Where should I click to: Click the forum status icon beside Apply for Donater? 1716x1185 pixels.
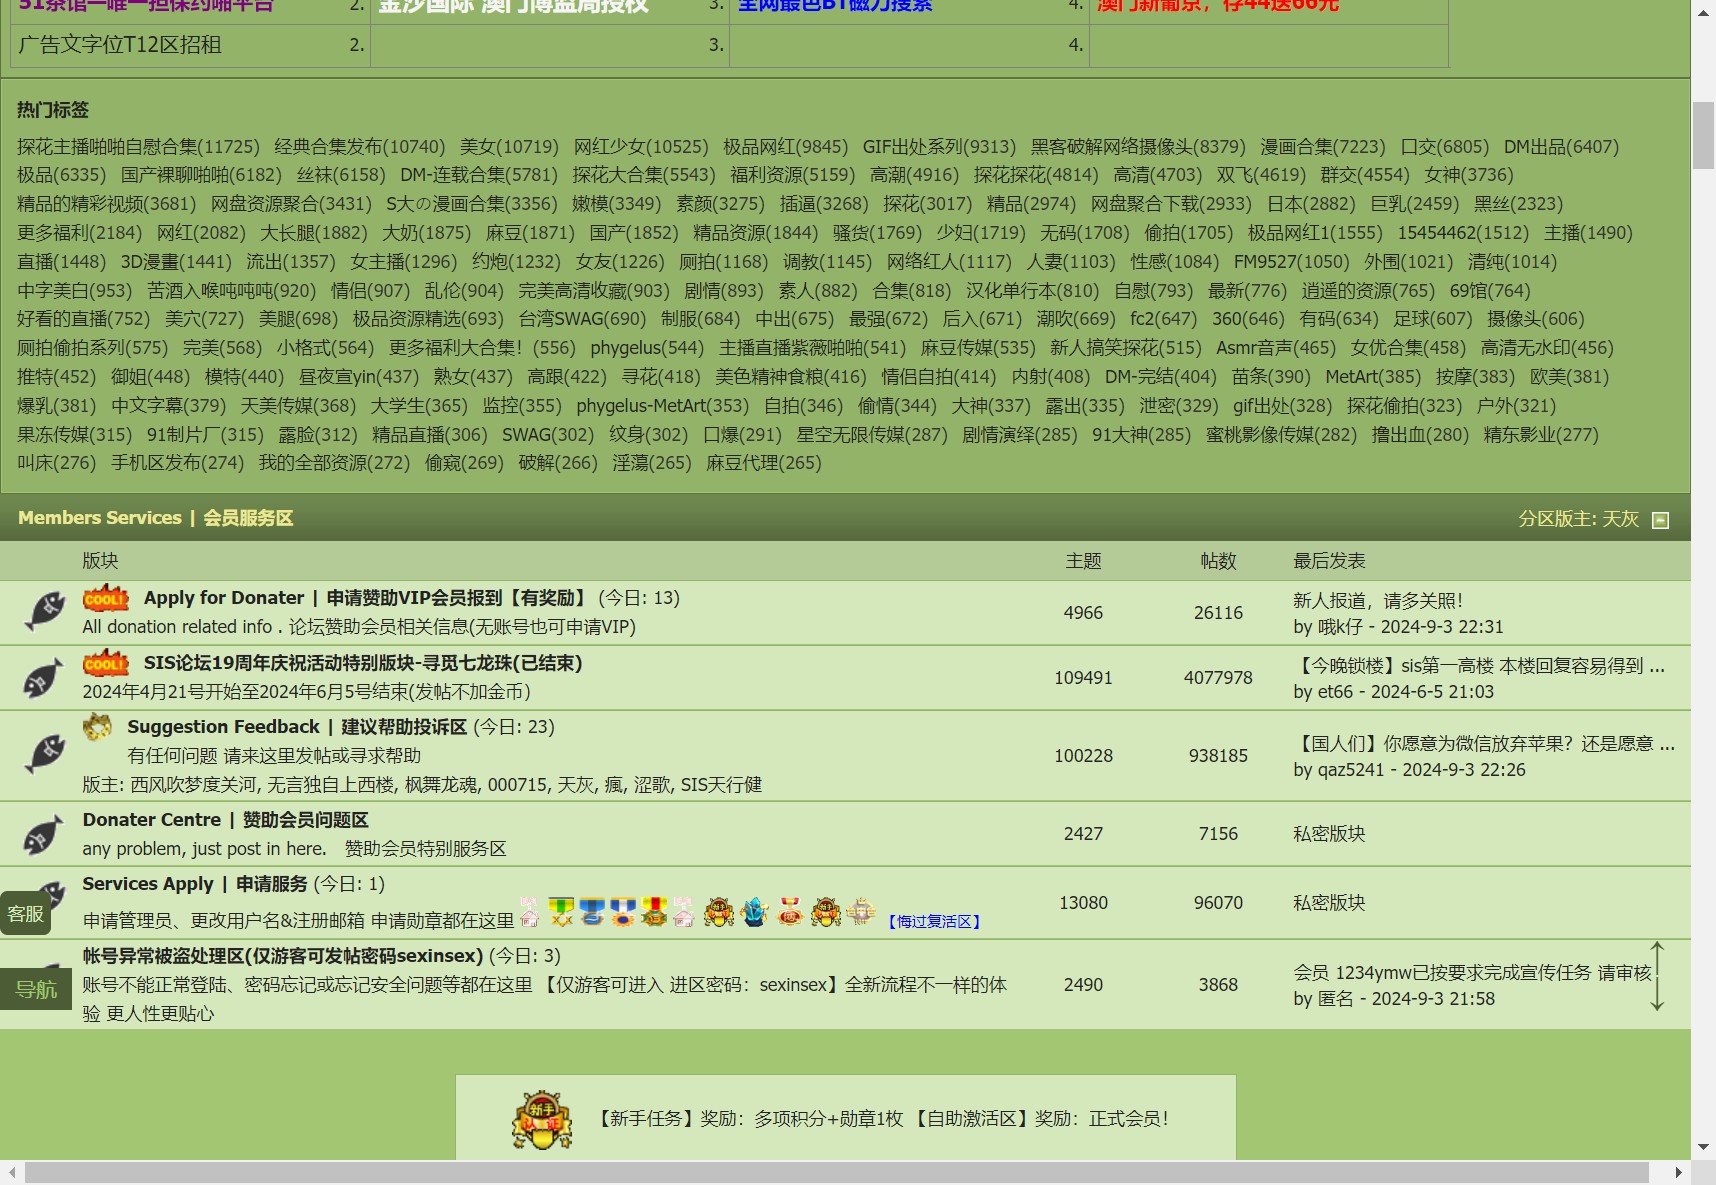coord(44,612)
